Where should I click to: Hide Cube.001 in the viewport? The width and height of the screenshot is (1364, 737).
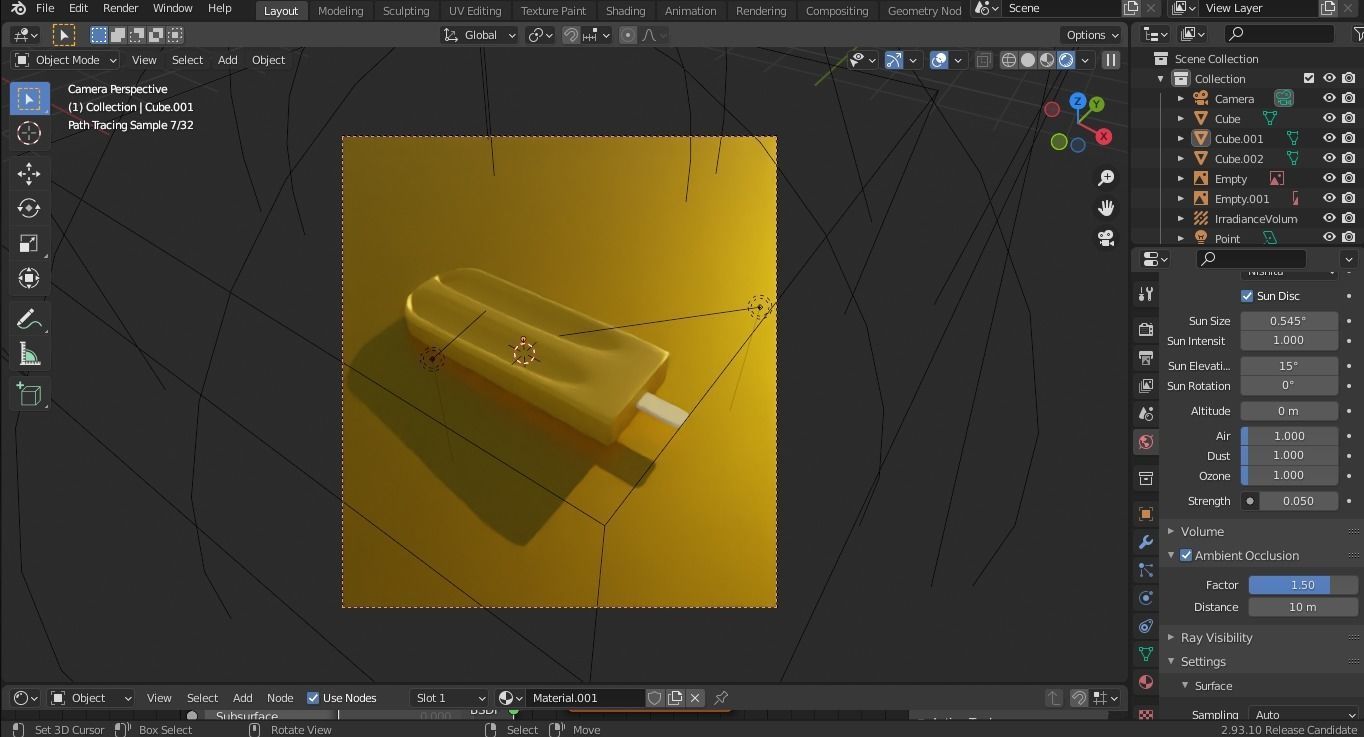[1329, 139]
